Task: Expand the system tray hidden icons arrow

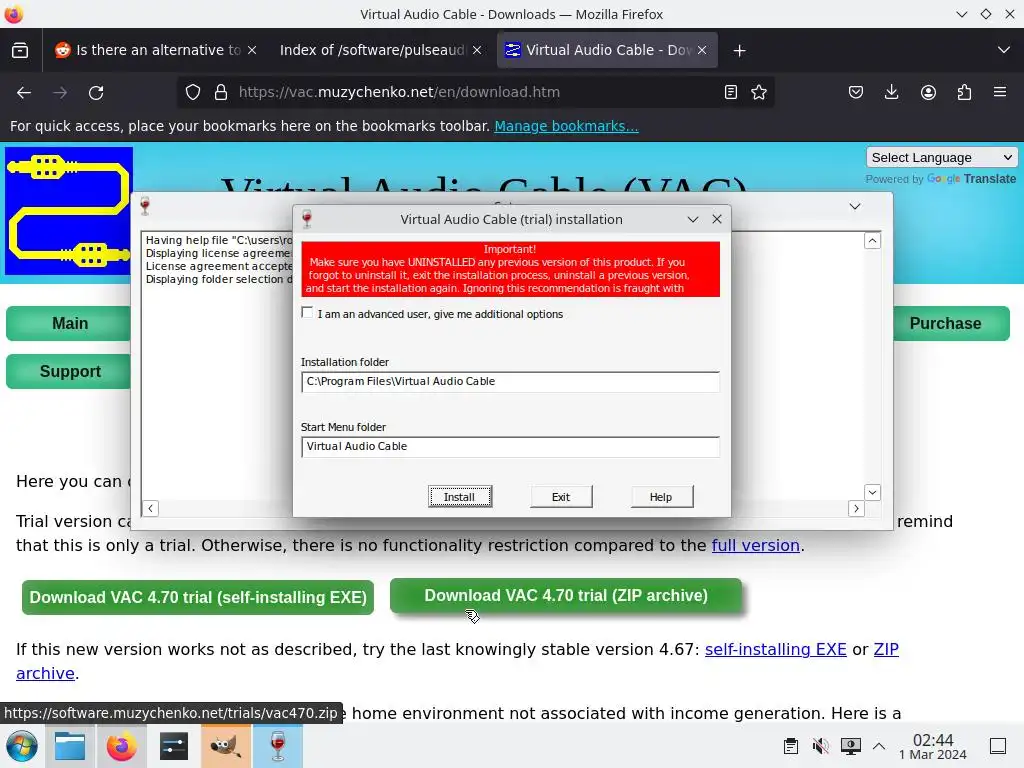Action: (879, 746)
